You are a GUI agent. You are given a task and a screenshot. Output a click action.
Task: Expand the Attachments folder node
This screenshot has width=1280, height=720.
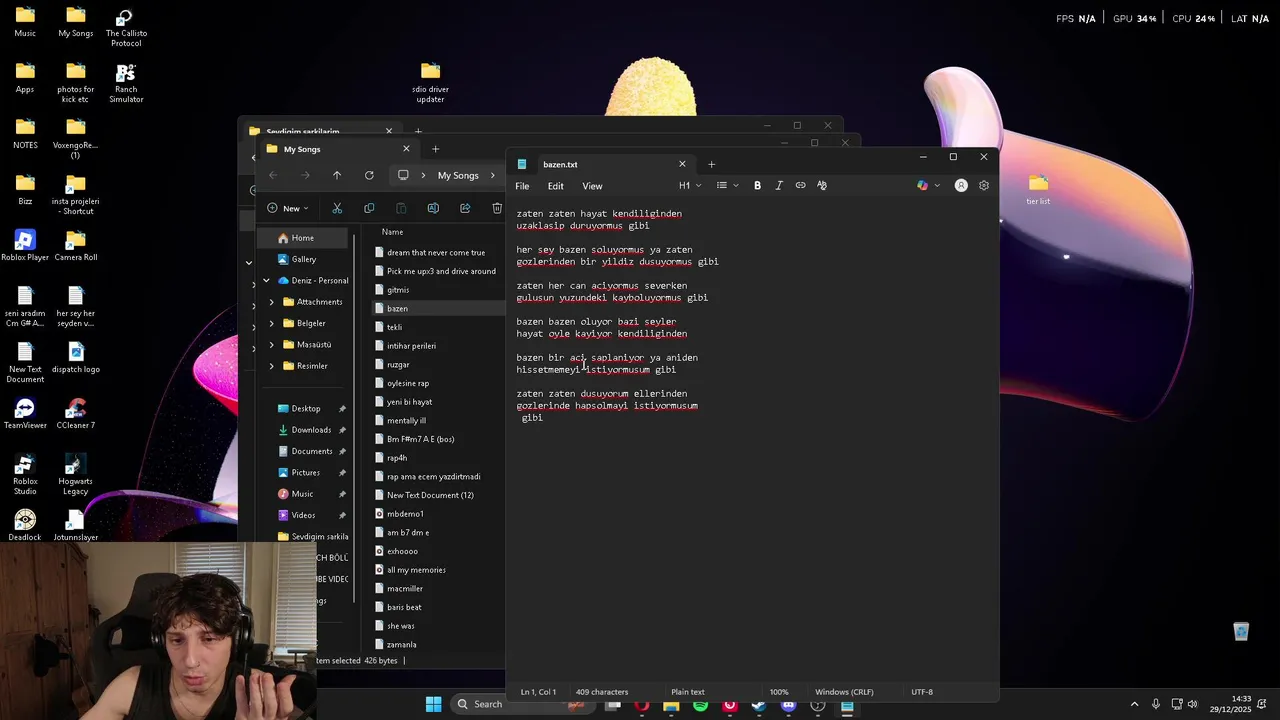pos(272,302)
